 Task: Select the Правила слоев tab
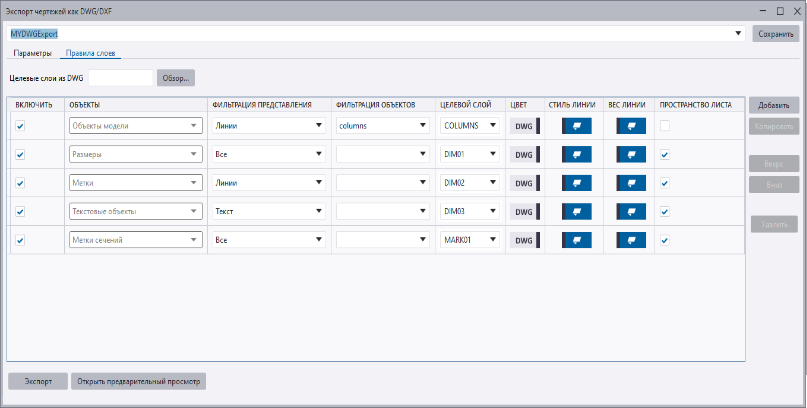[x=92, y=53]
